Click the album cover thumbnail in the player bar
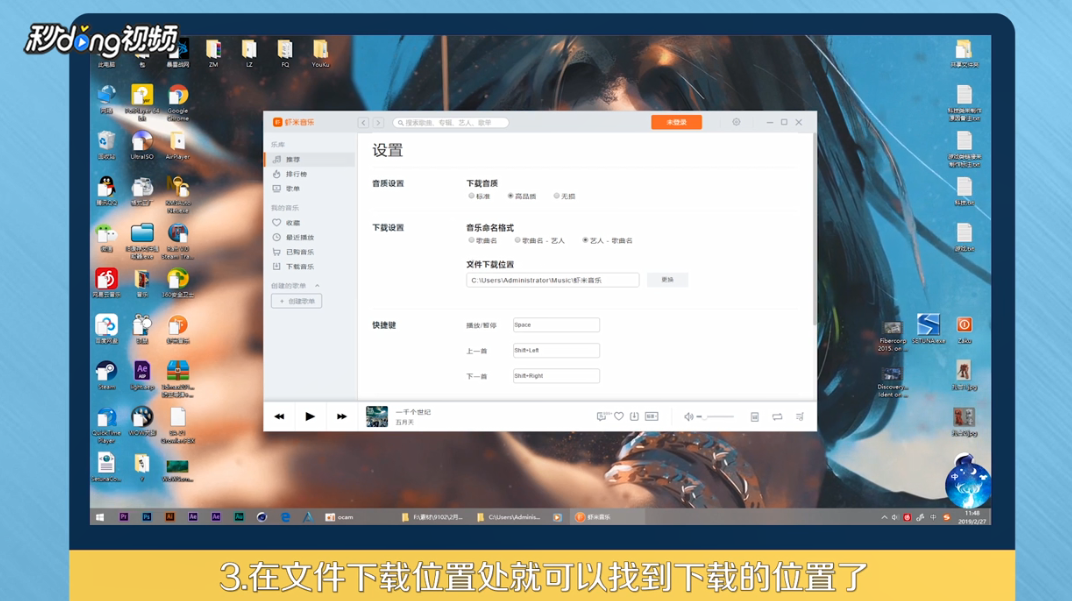The image size is (1072, 601). 377,416
